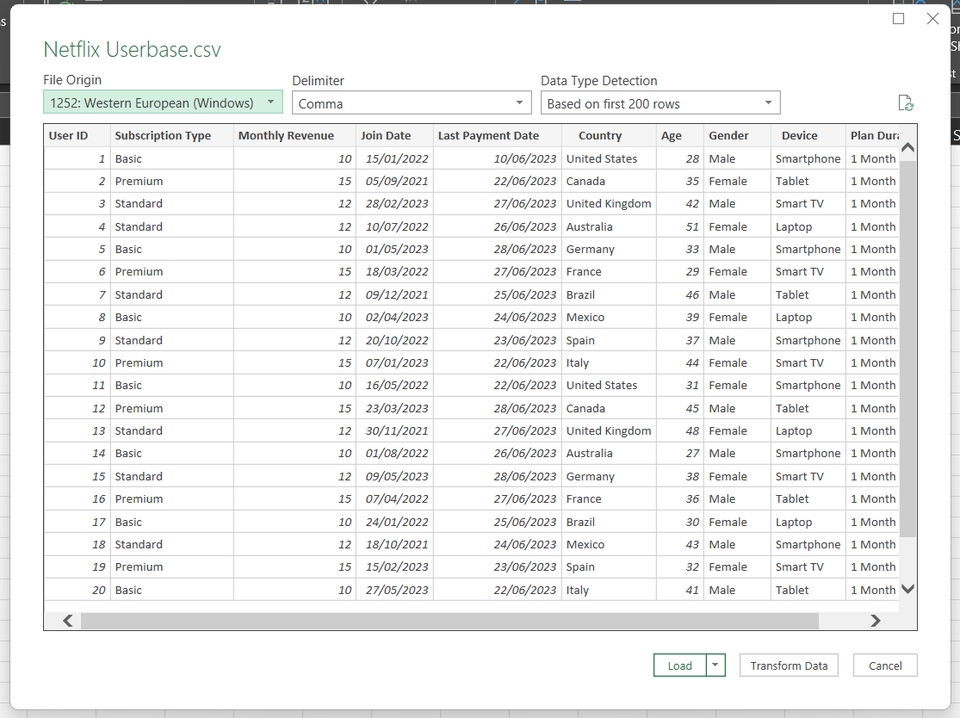The image size is (960, 718).
Task: Click User ID 20 cell
Action: click(77, 590)
